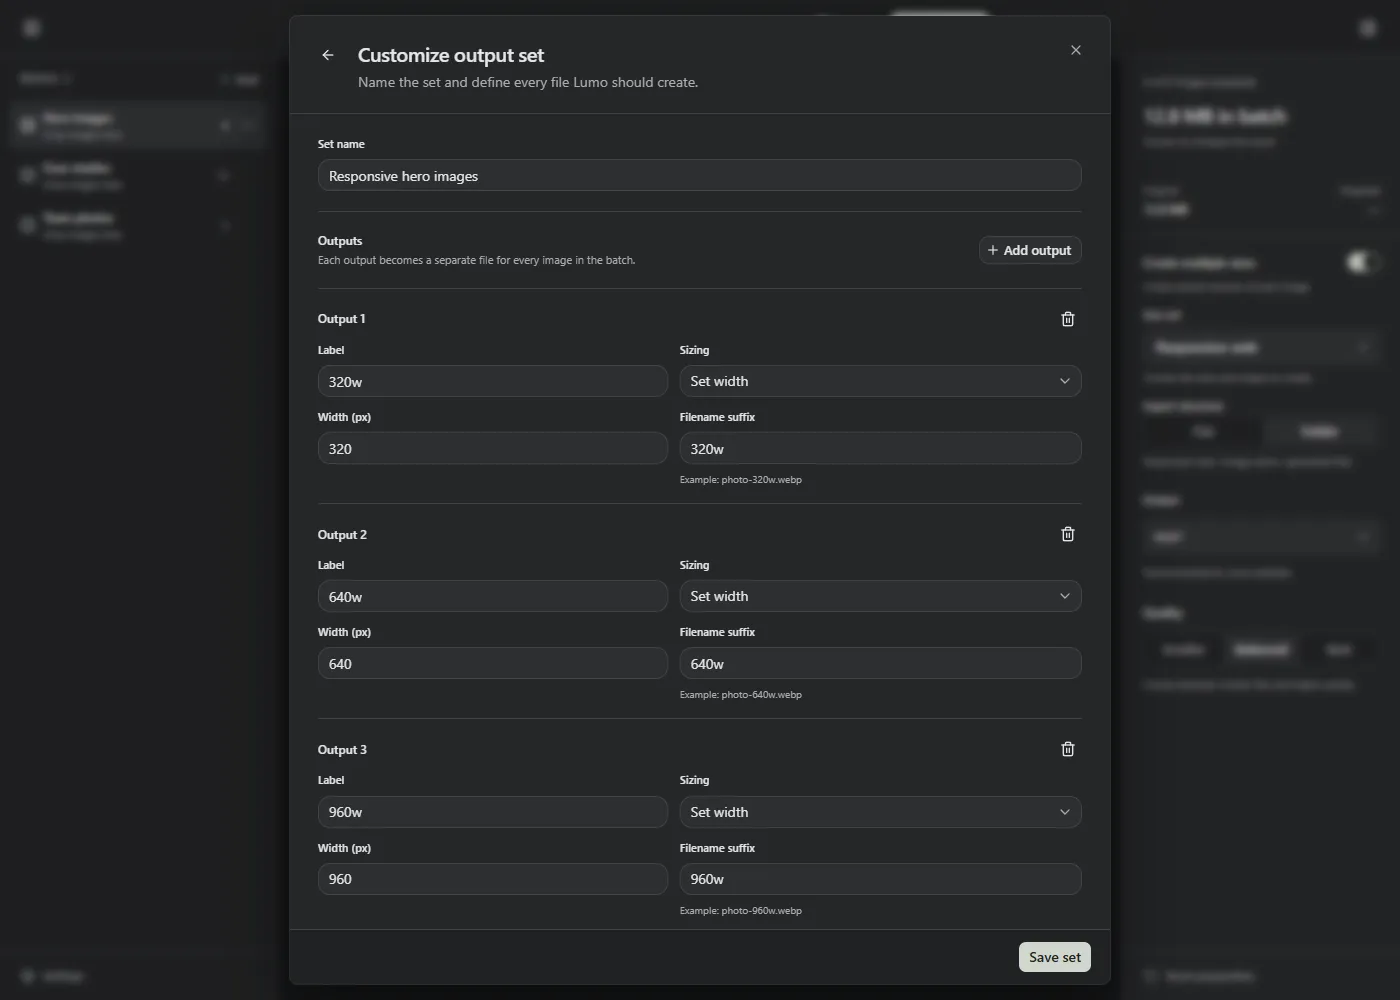This screenshot has width=1400, height=1000.
Task: Select the Output 2 Label field 640w
Action: 493,596
